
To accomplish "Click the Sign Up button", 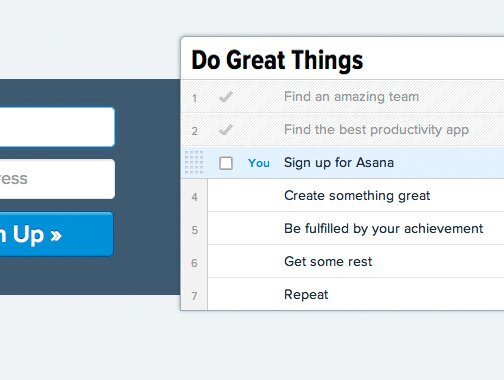I will click(57, 234).
